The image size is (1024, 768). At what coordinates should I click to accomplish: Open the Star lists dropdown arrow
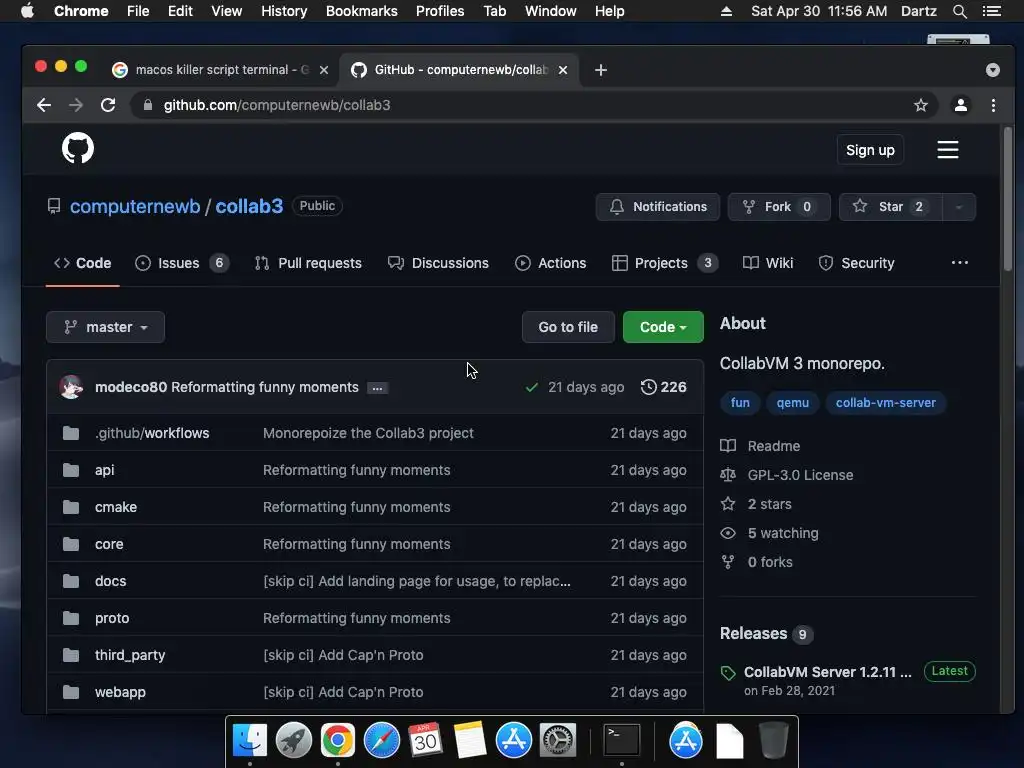959,207
